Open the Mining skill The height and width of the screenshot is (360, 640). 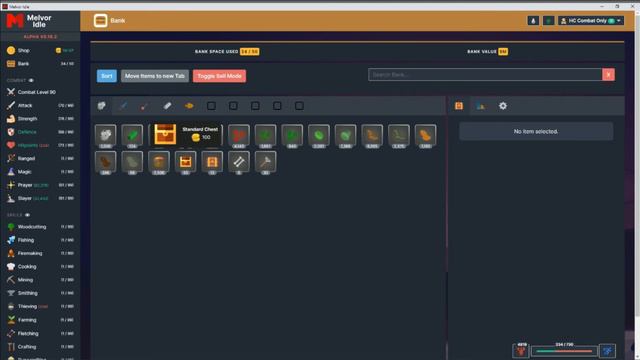[x=40, y=280]
